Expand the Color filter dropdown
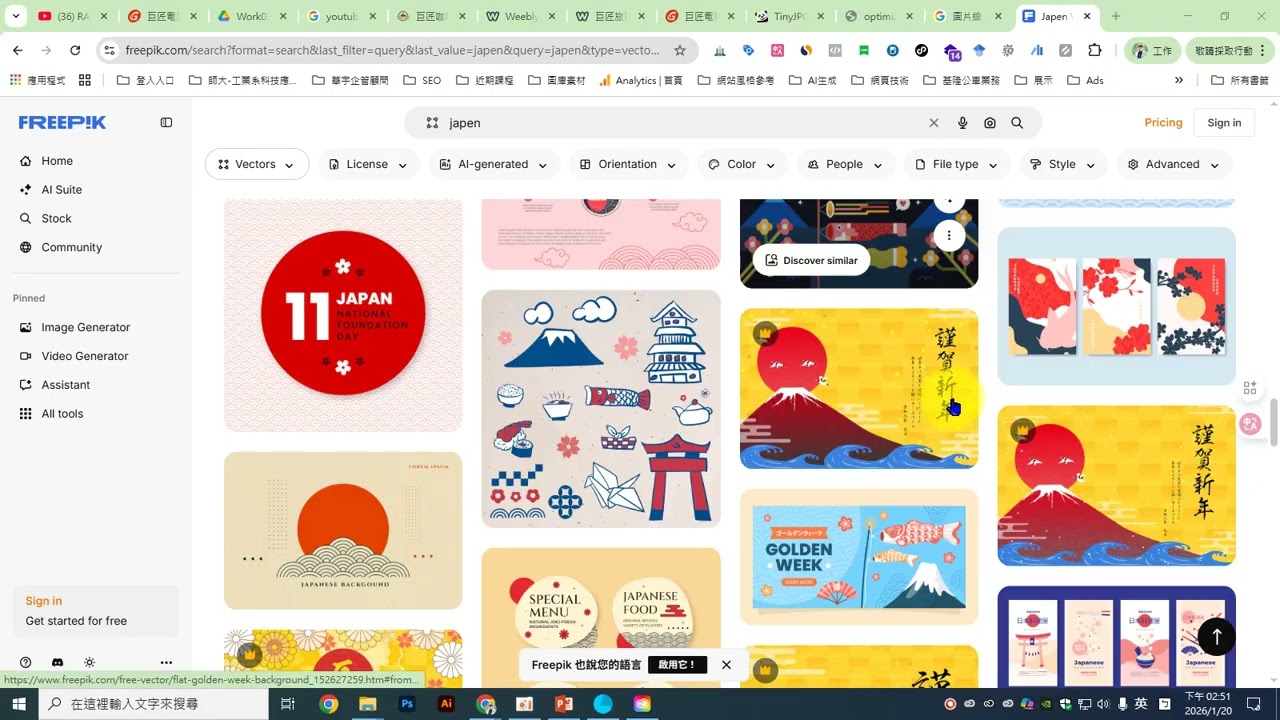This screenshot has height=720, width=1280. coord(743,164)
